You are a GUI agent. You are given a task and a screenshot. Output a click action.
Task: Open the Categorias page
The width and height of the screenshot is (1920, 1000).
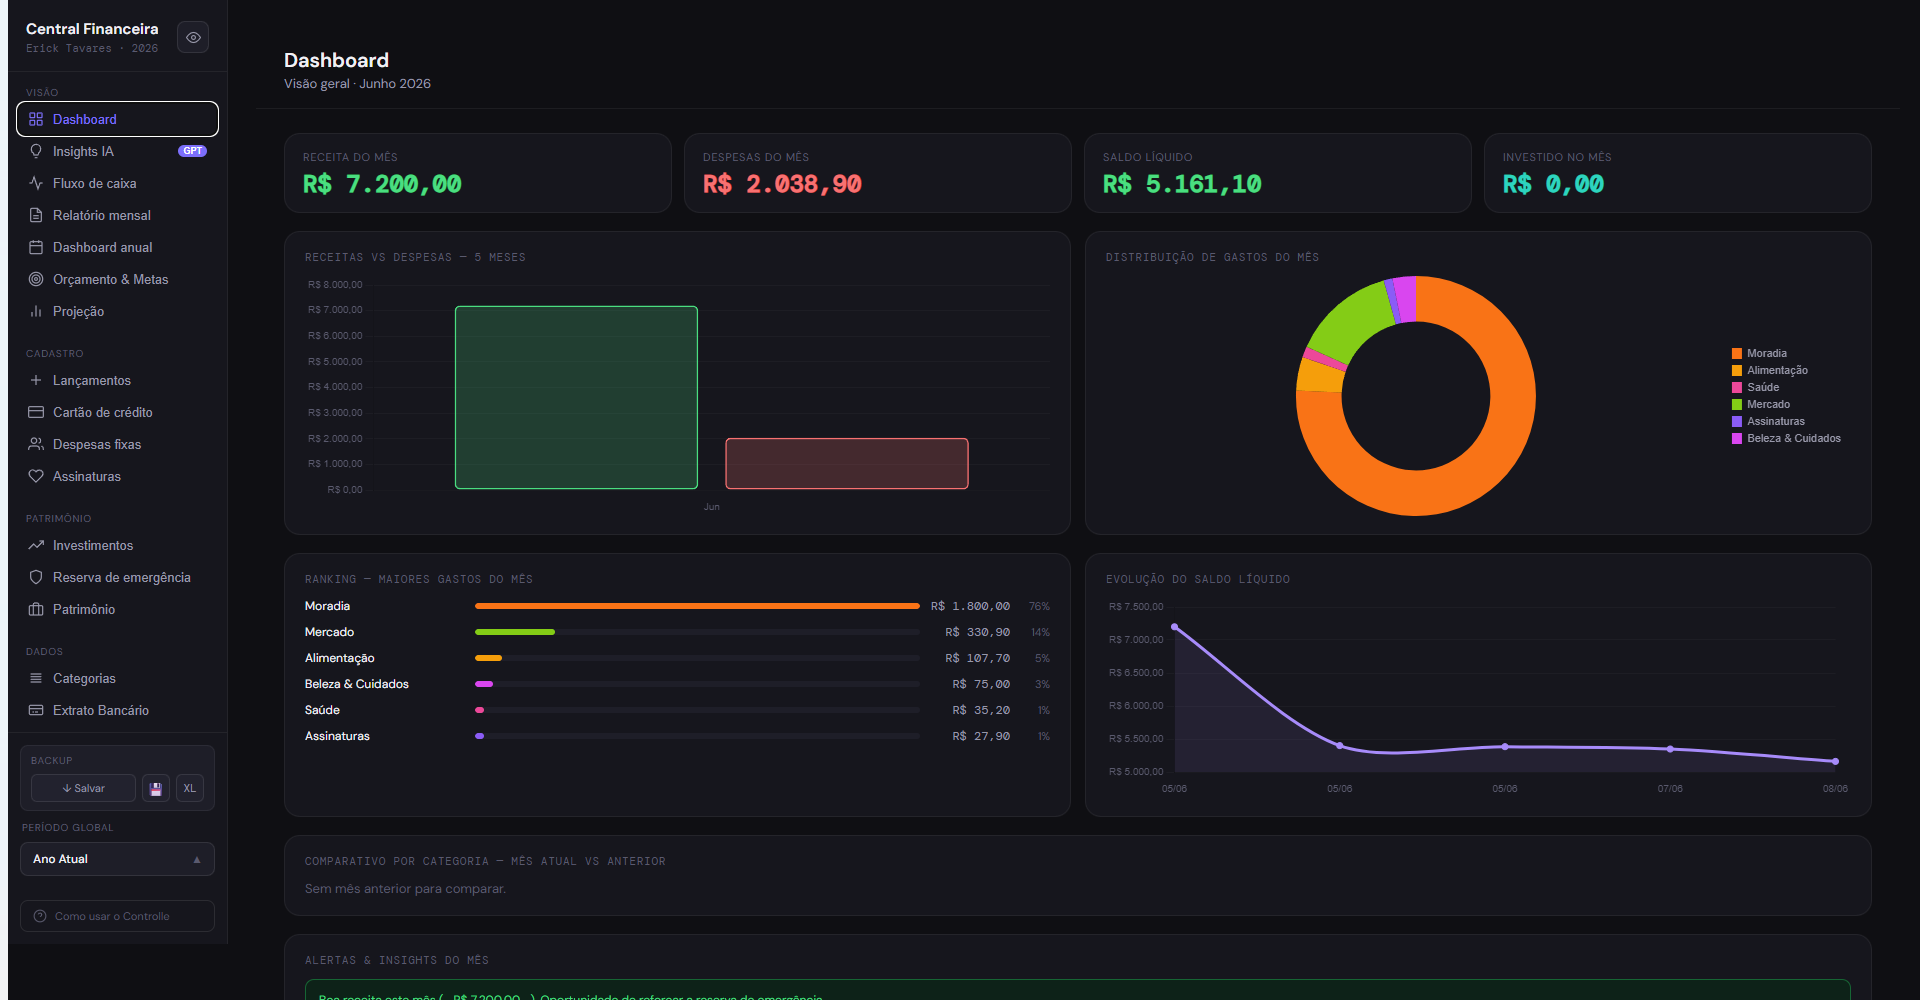pos(117,678)
